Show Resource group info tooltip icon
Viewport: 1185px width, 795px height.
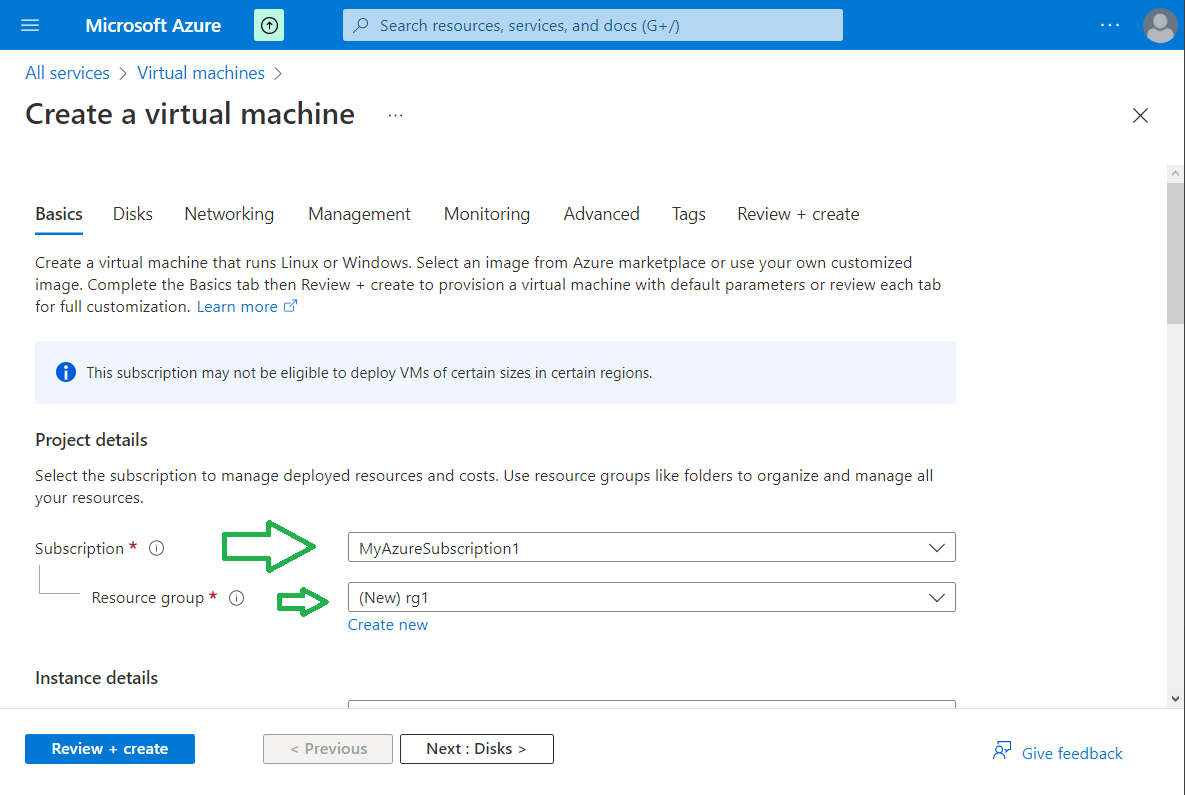point(237,598)
